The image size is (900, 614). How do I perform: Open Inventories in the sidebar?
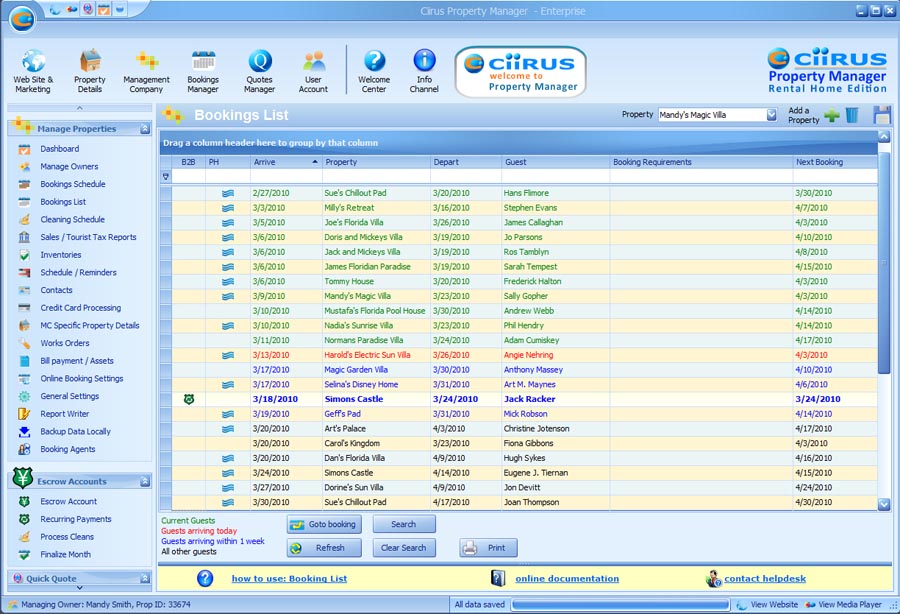(x=61, y=255)
